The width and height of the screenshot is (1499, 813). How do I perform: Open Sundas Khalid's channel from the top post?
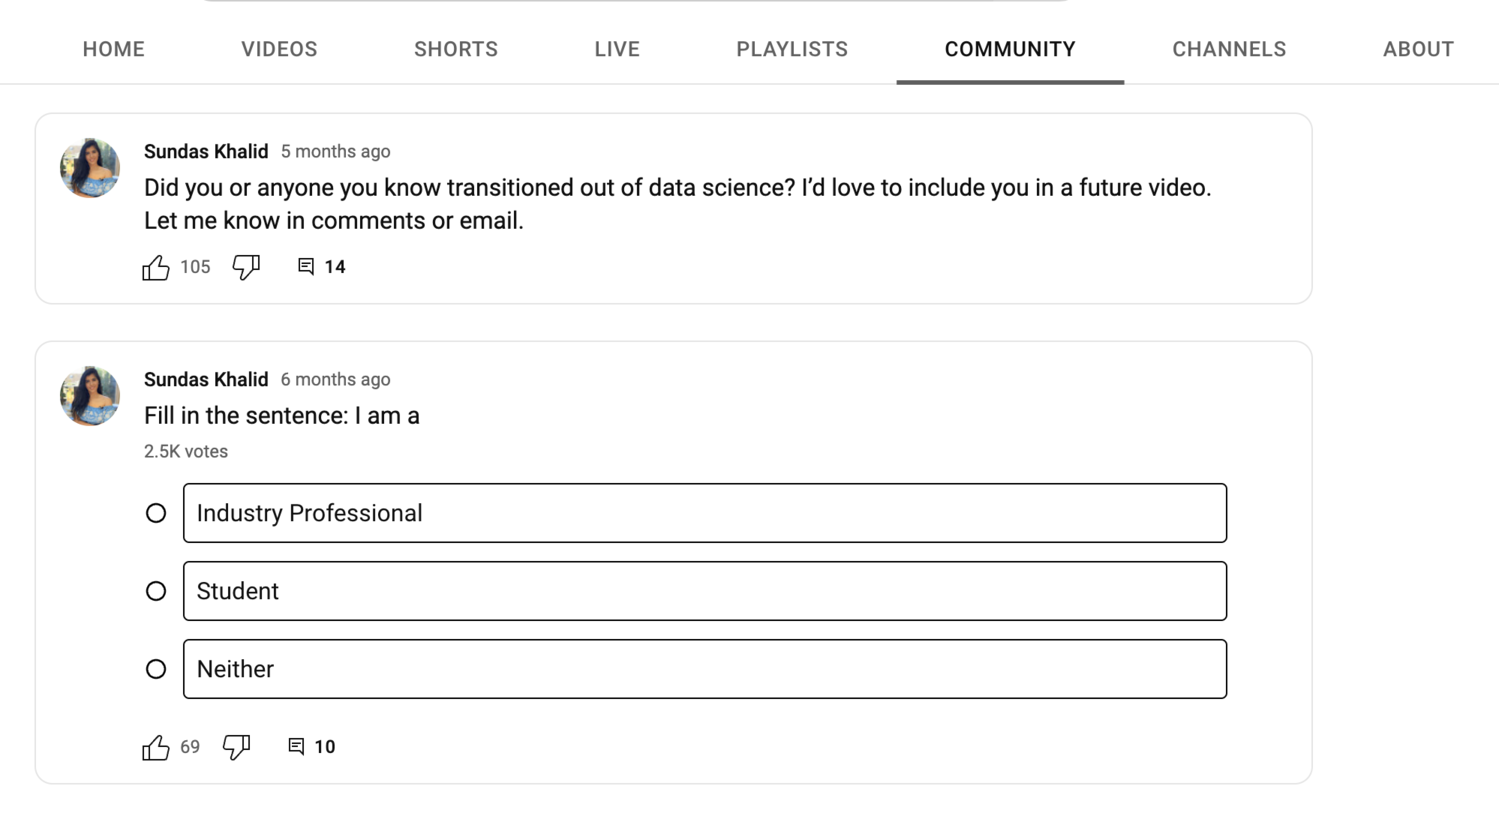(206, 151)
